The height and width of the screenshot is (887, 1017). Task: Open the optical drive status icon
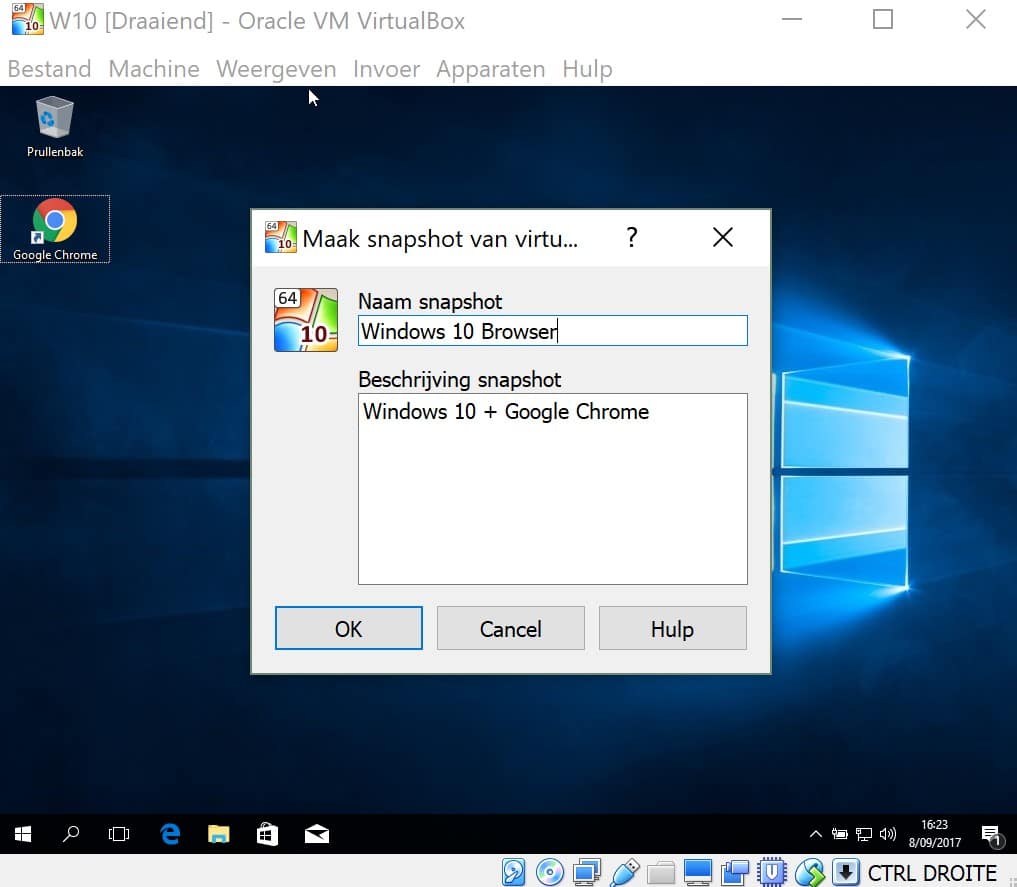pyautogui.click(x=550, y=872)
